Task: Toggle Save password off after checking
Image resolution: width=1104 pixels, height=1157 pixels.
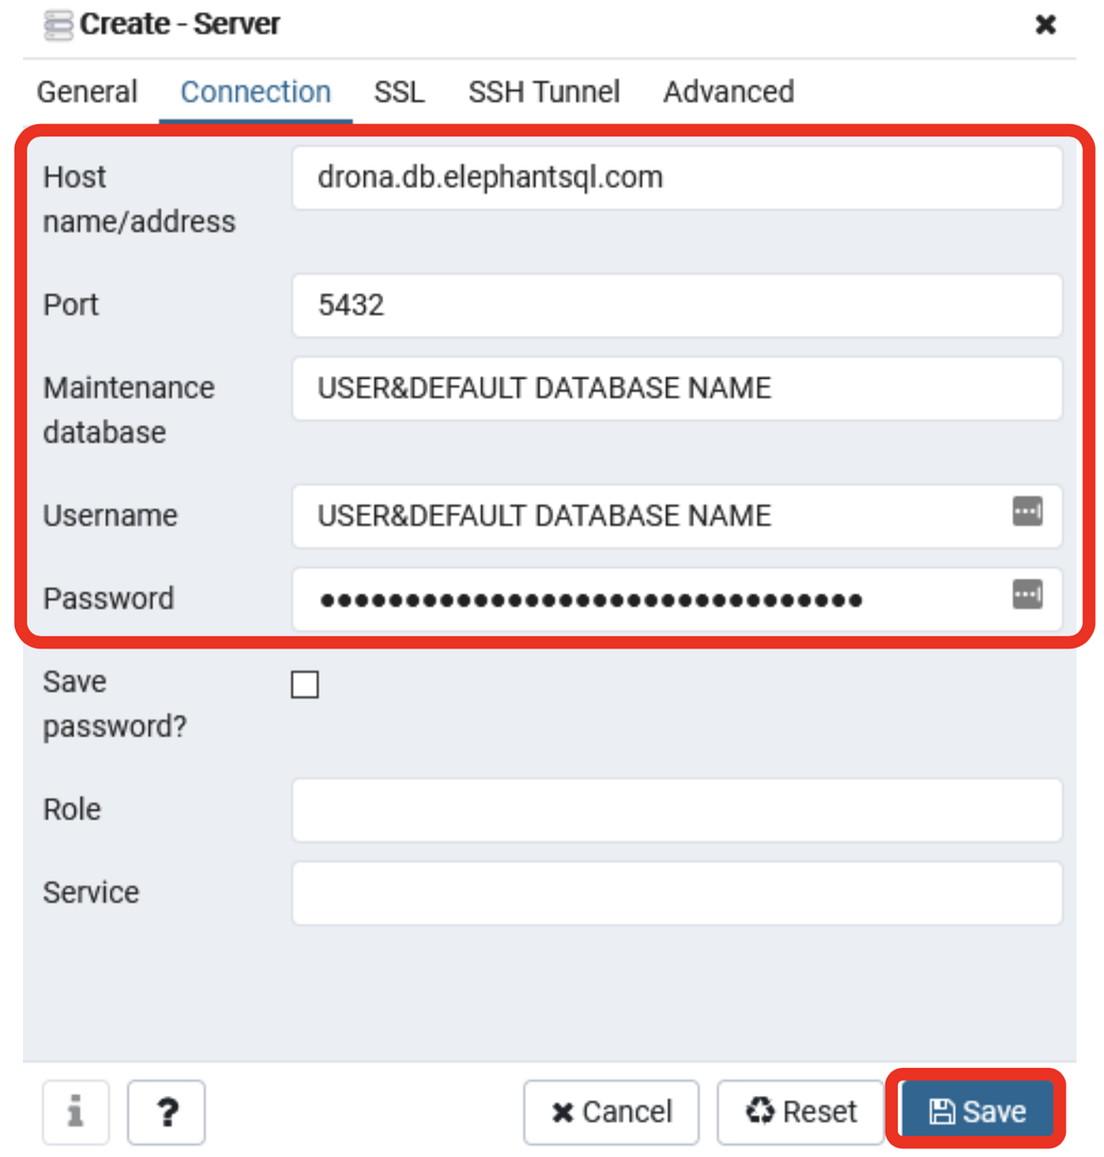Action: coord(306,685)
